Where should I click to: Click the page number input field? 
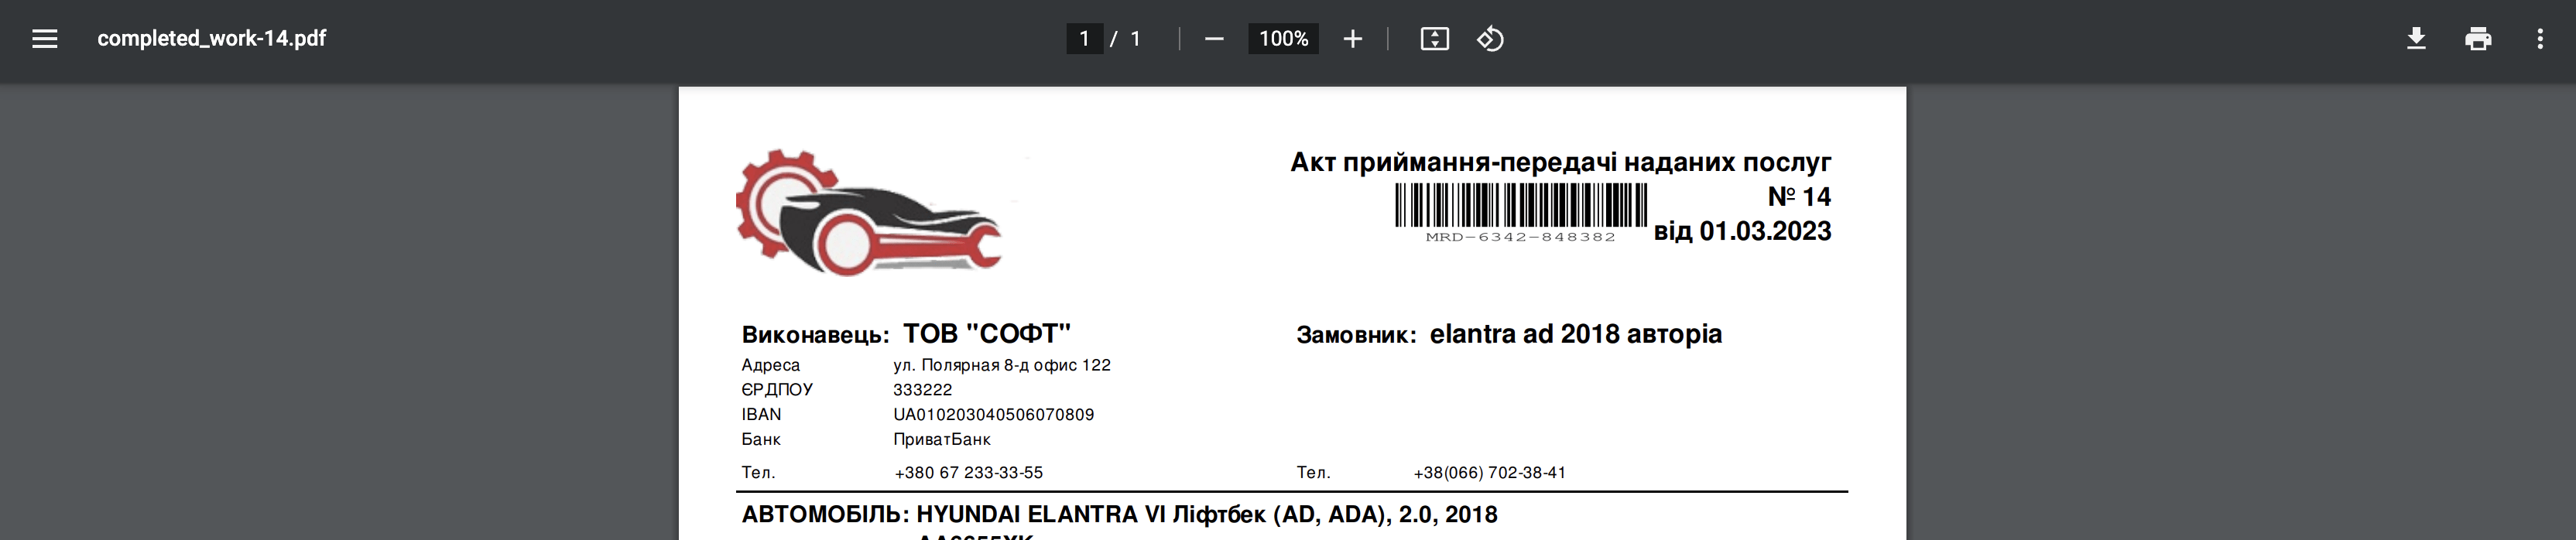(1084, 39)
